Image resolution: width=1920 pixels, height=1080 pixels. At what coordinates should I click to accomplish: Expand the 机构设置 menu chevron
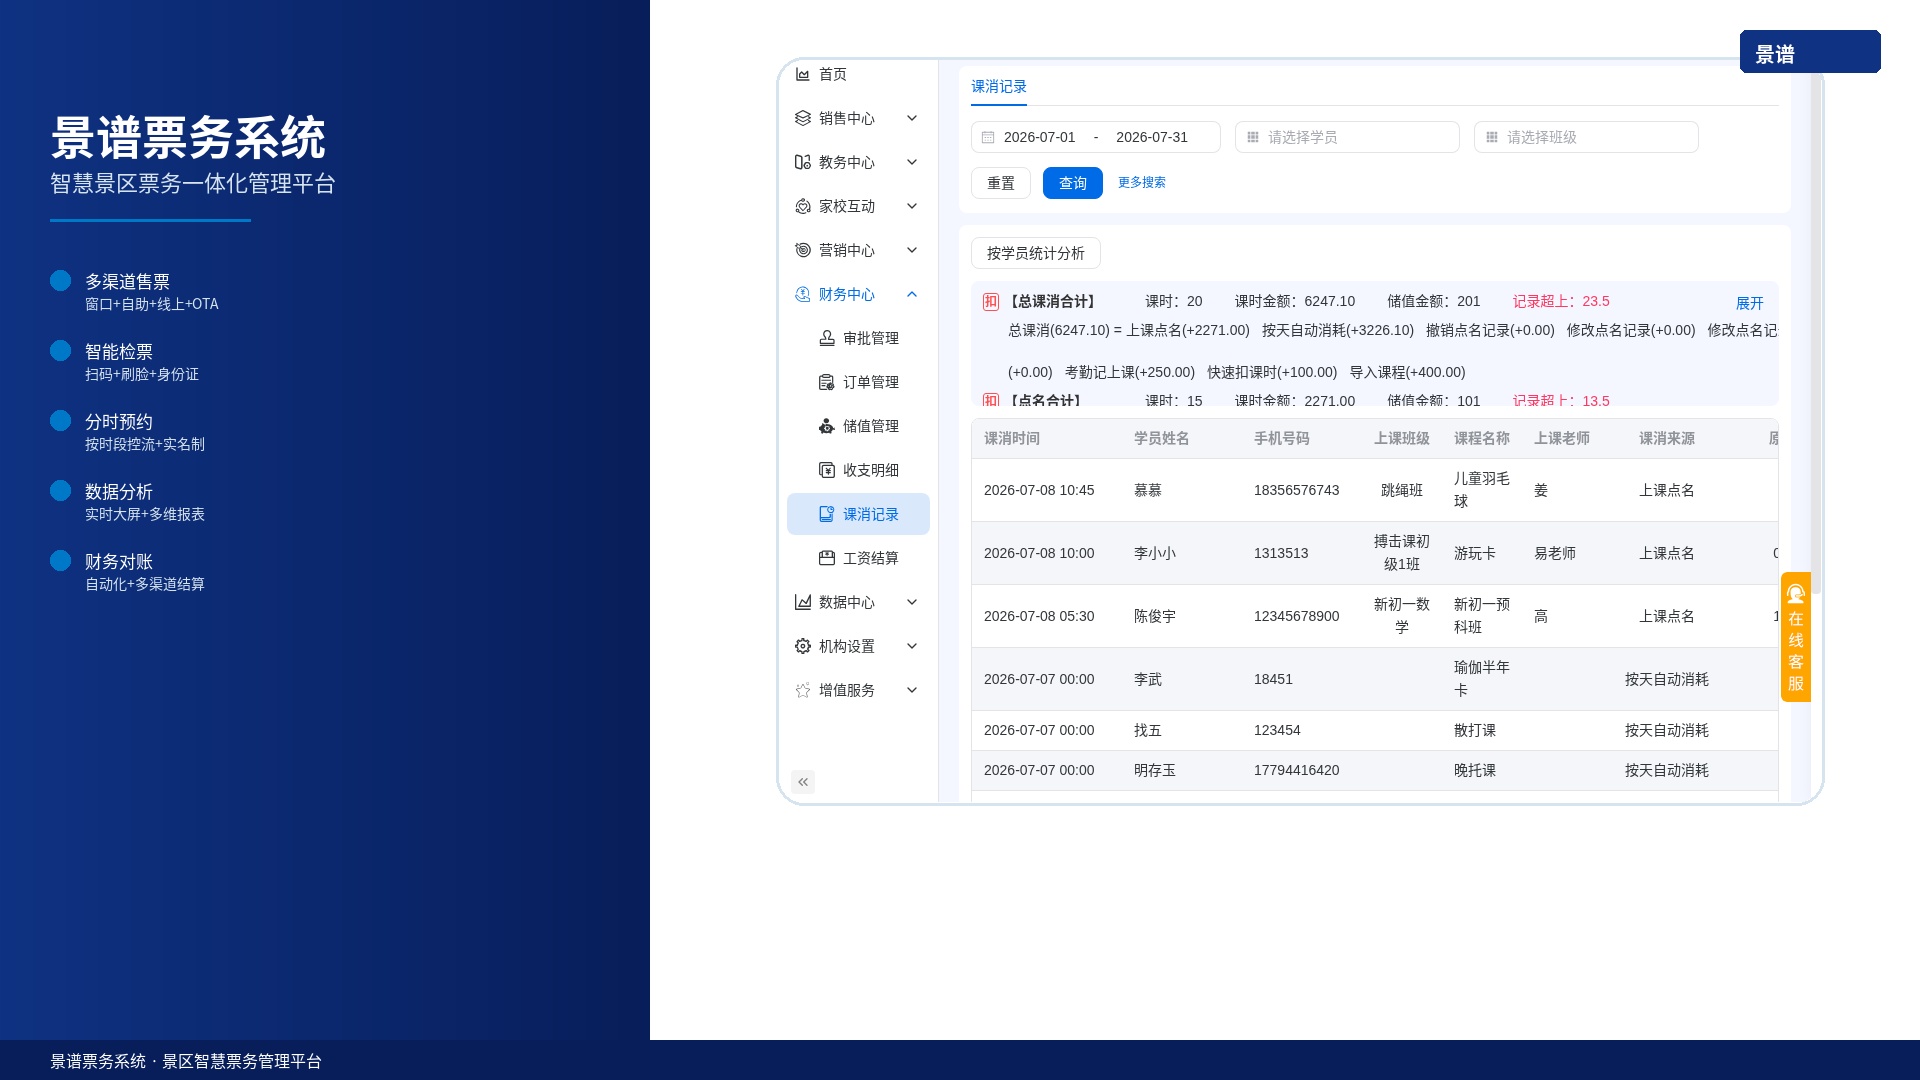coord(911,646)
